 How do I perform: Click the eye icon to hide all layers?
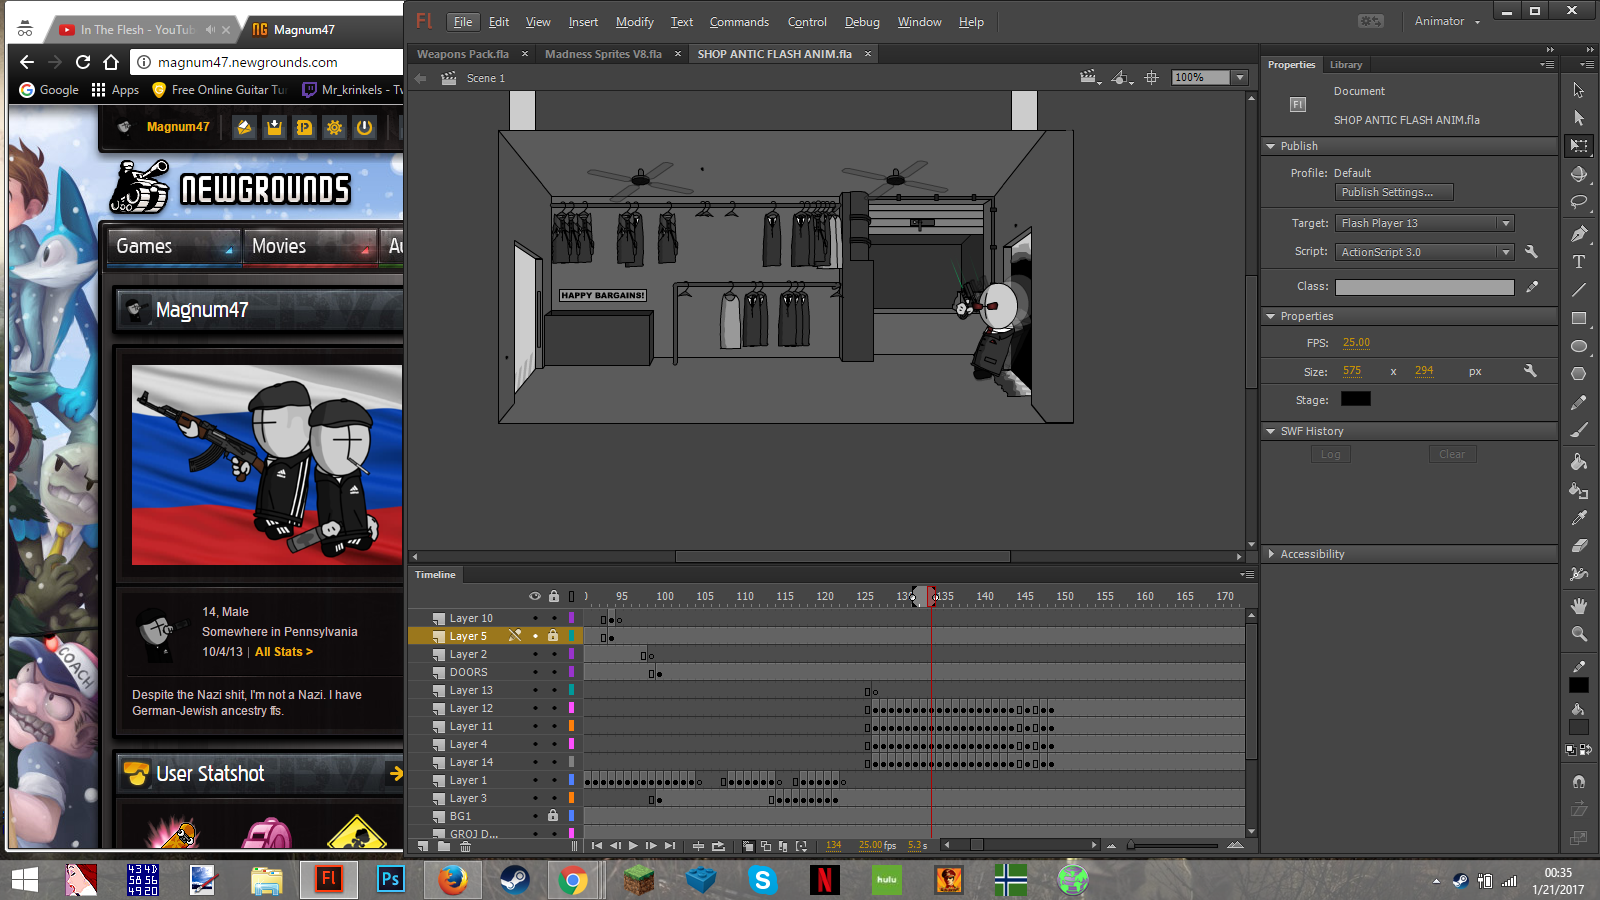[x=535, y=596]
